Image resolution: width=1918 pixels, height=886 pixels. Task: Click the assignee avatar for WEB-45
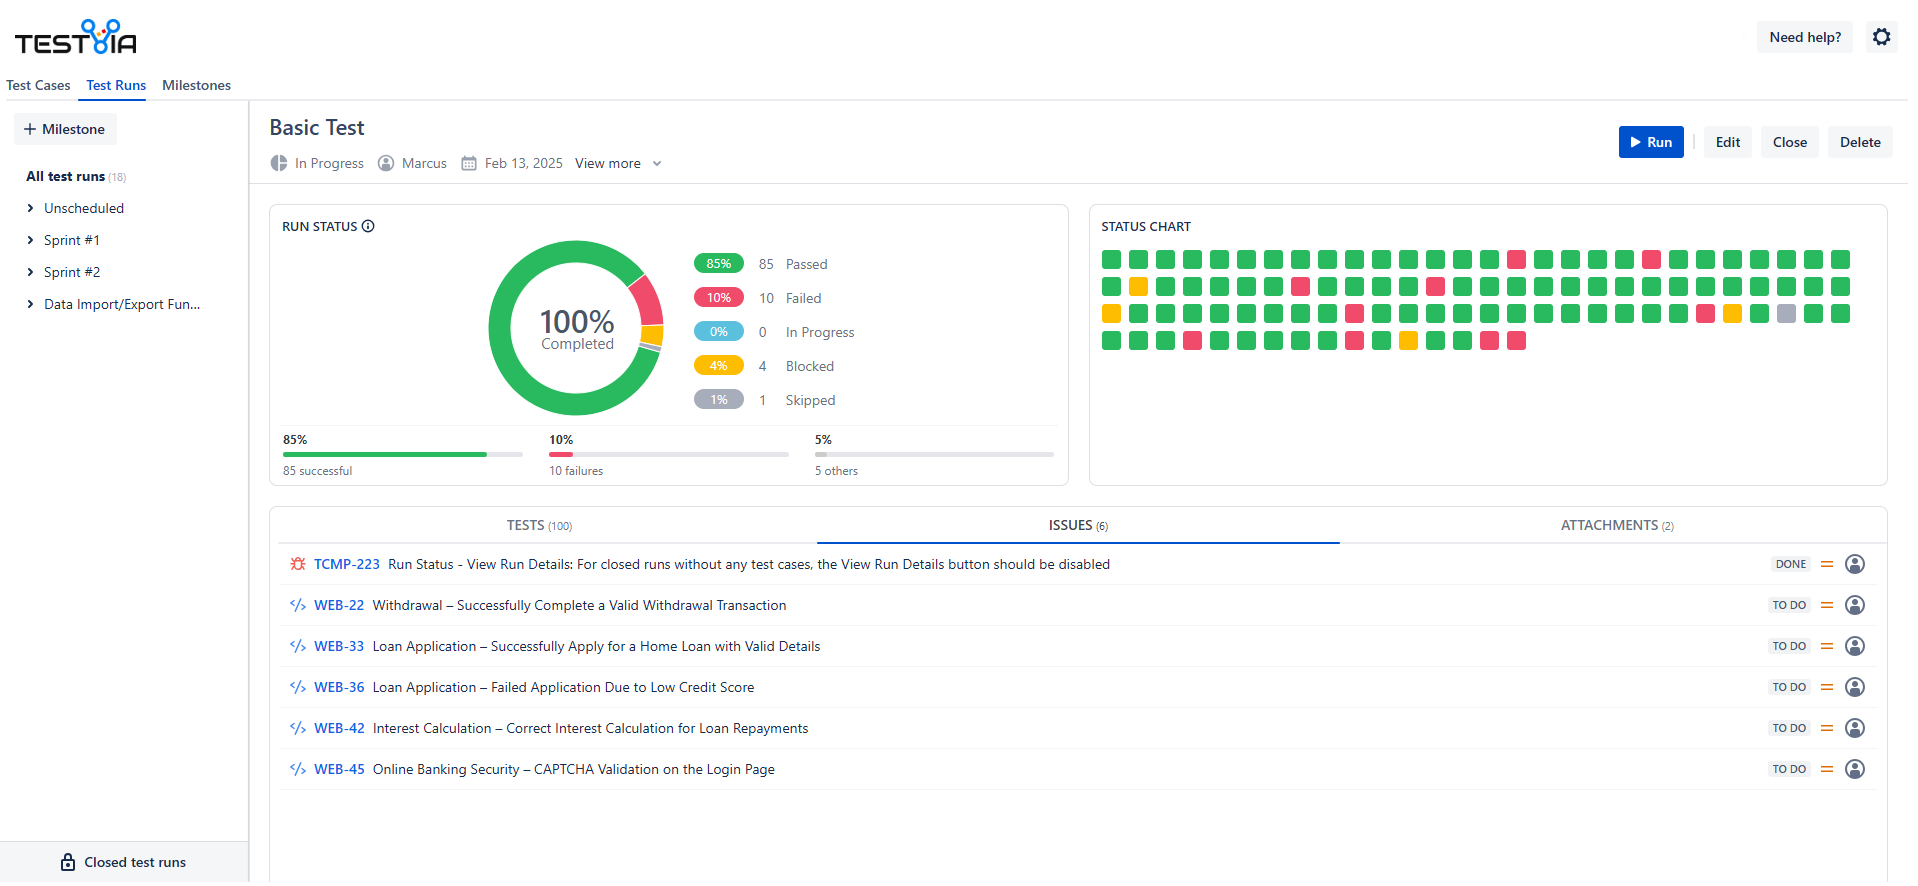tap(1854, 769)
